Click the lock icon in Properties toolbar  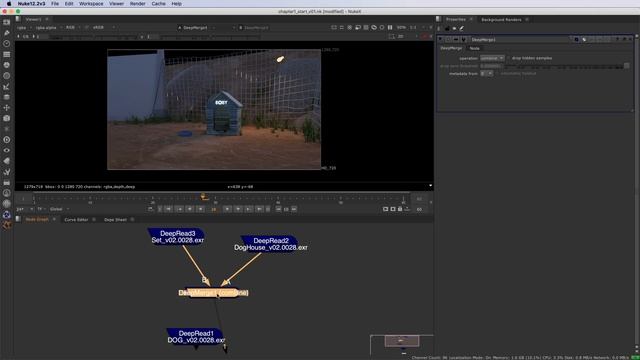click(447, 29)
